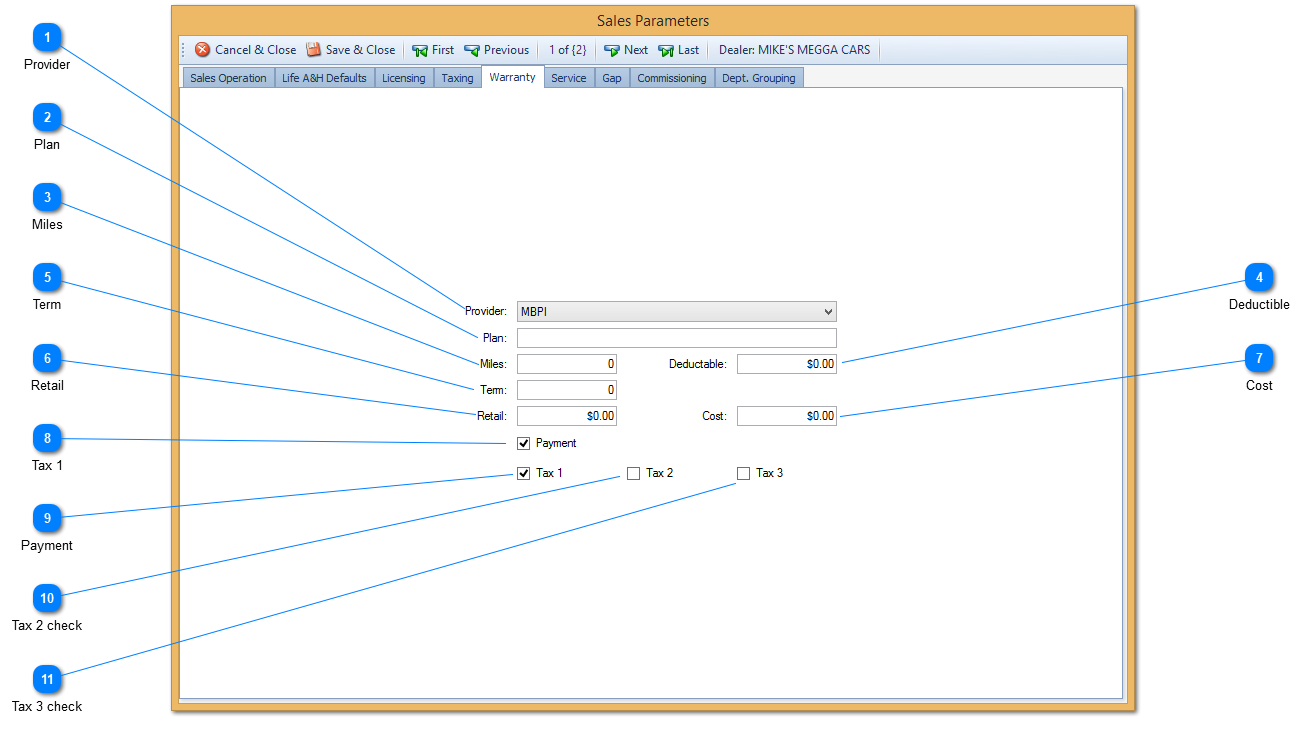Switch to the Sales Operation tab
1306x730 pixels.
pos(228,78)
